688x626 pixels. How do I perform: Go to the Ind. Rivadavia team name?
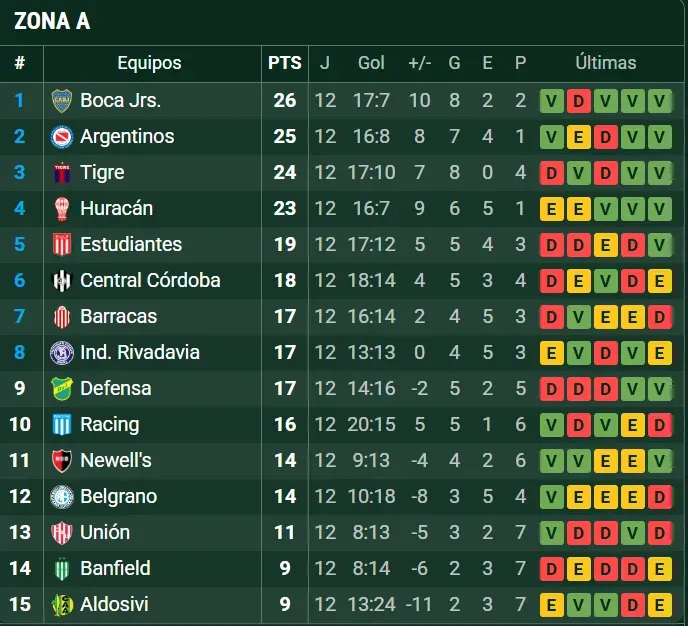point(140,352)
